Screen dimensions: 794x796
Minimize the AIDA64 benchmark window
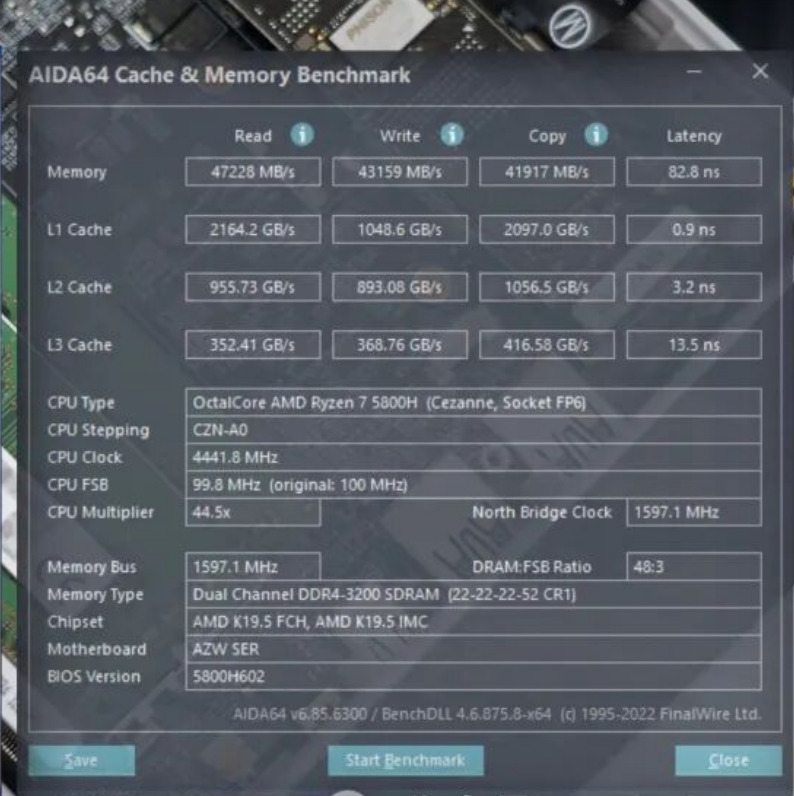pos(694,72)
